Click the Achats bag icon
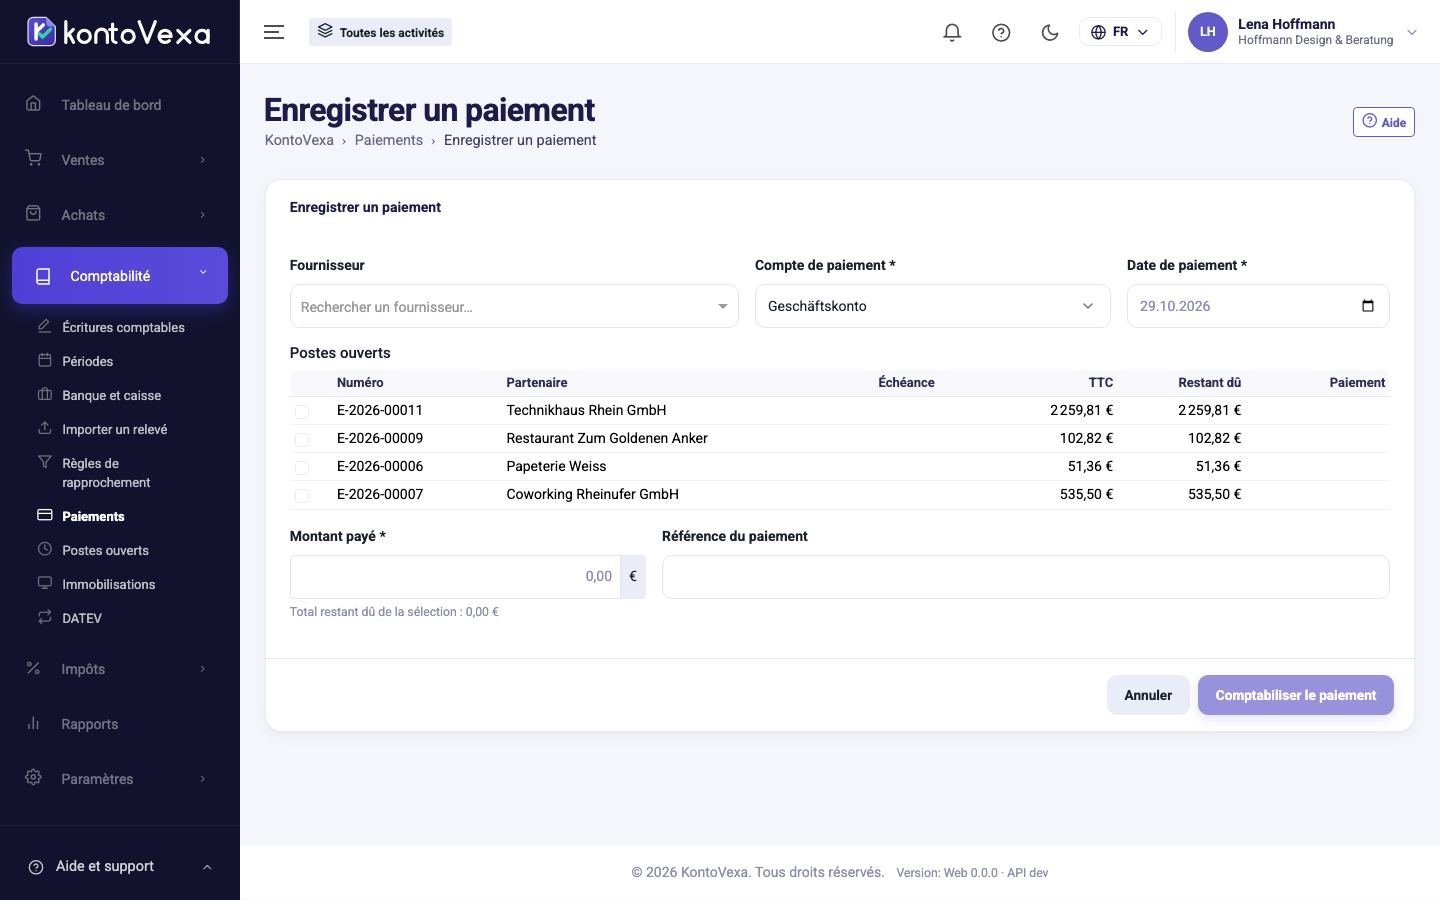1440x900 pixels. pyautogui.click(x=33, y=214)
